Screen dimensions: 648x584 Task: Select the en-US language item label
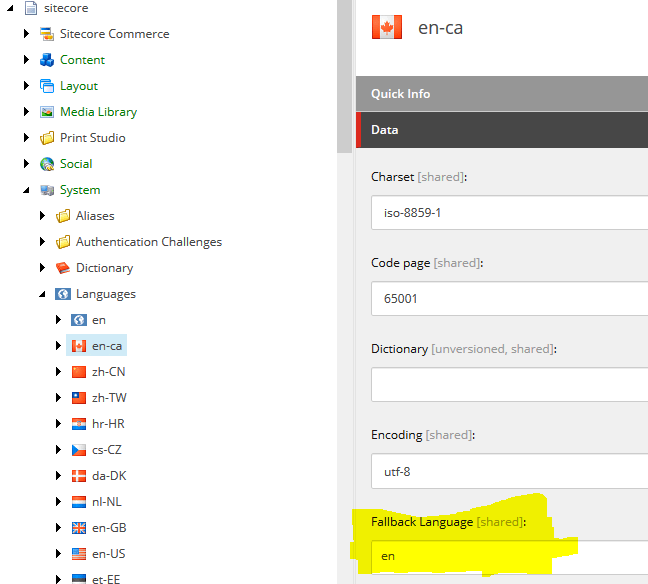click(108, 554)
